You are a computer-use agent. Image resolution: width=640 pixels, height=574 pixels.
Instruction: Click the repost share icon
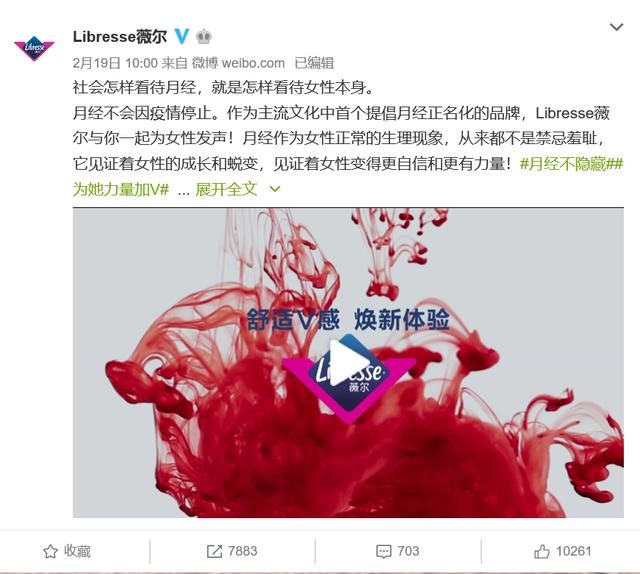(215, 551)
